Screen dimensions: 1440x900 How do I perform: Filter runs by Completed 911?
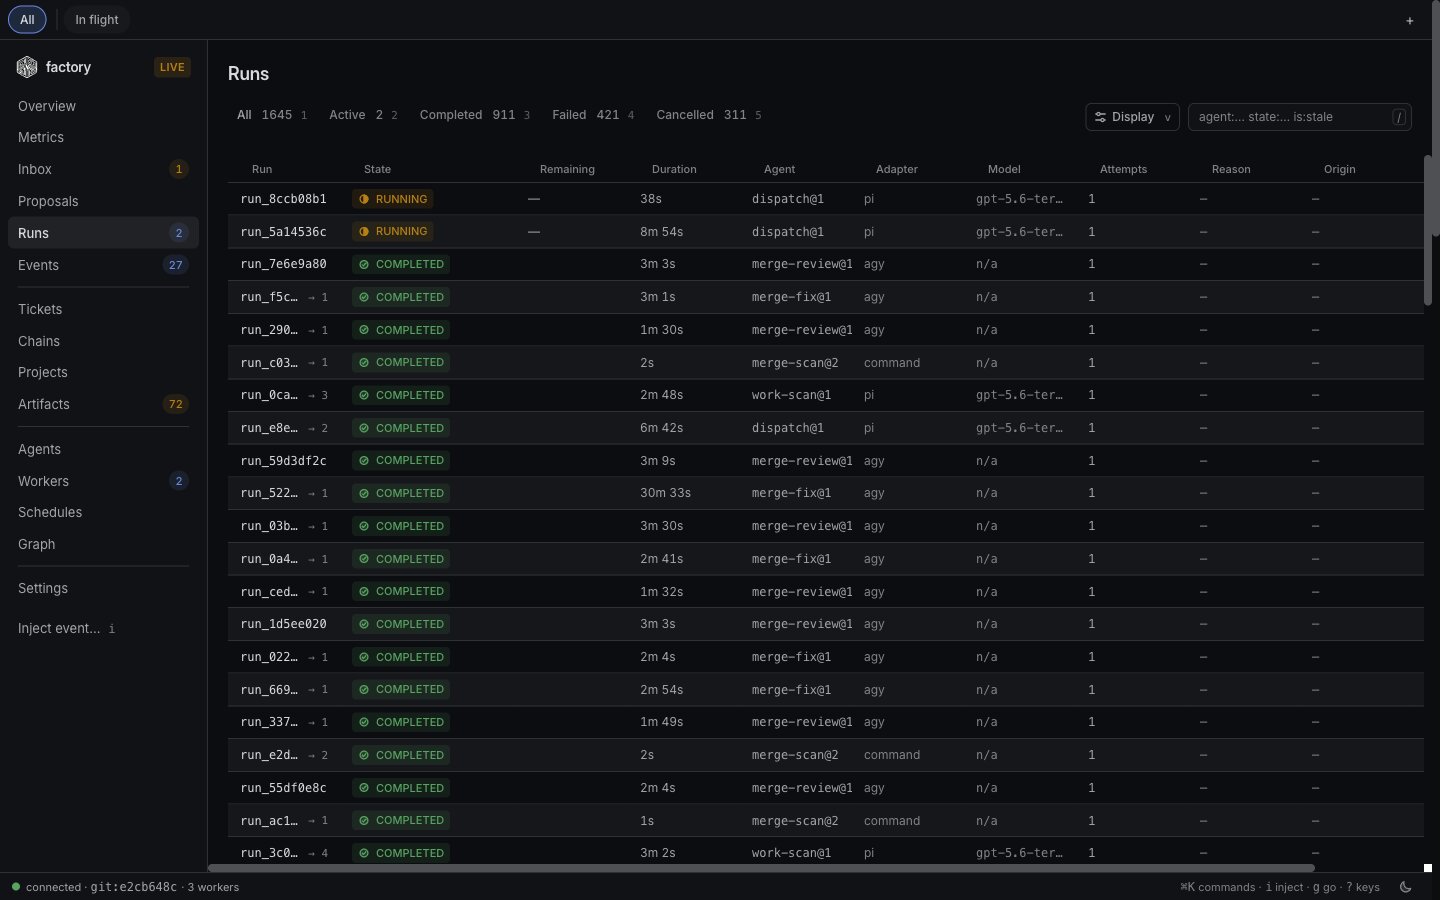(x=475, y=115)
